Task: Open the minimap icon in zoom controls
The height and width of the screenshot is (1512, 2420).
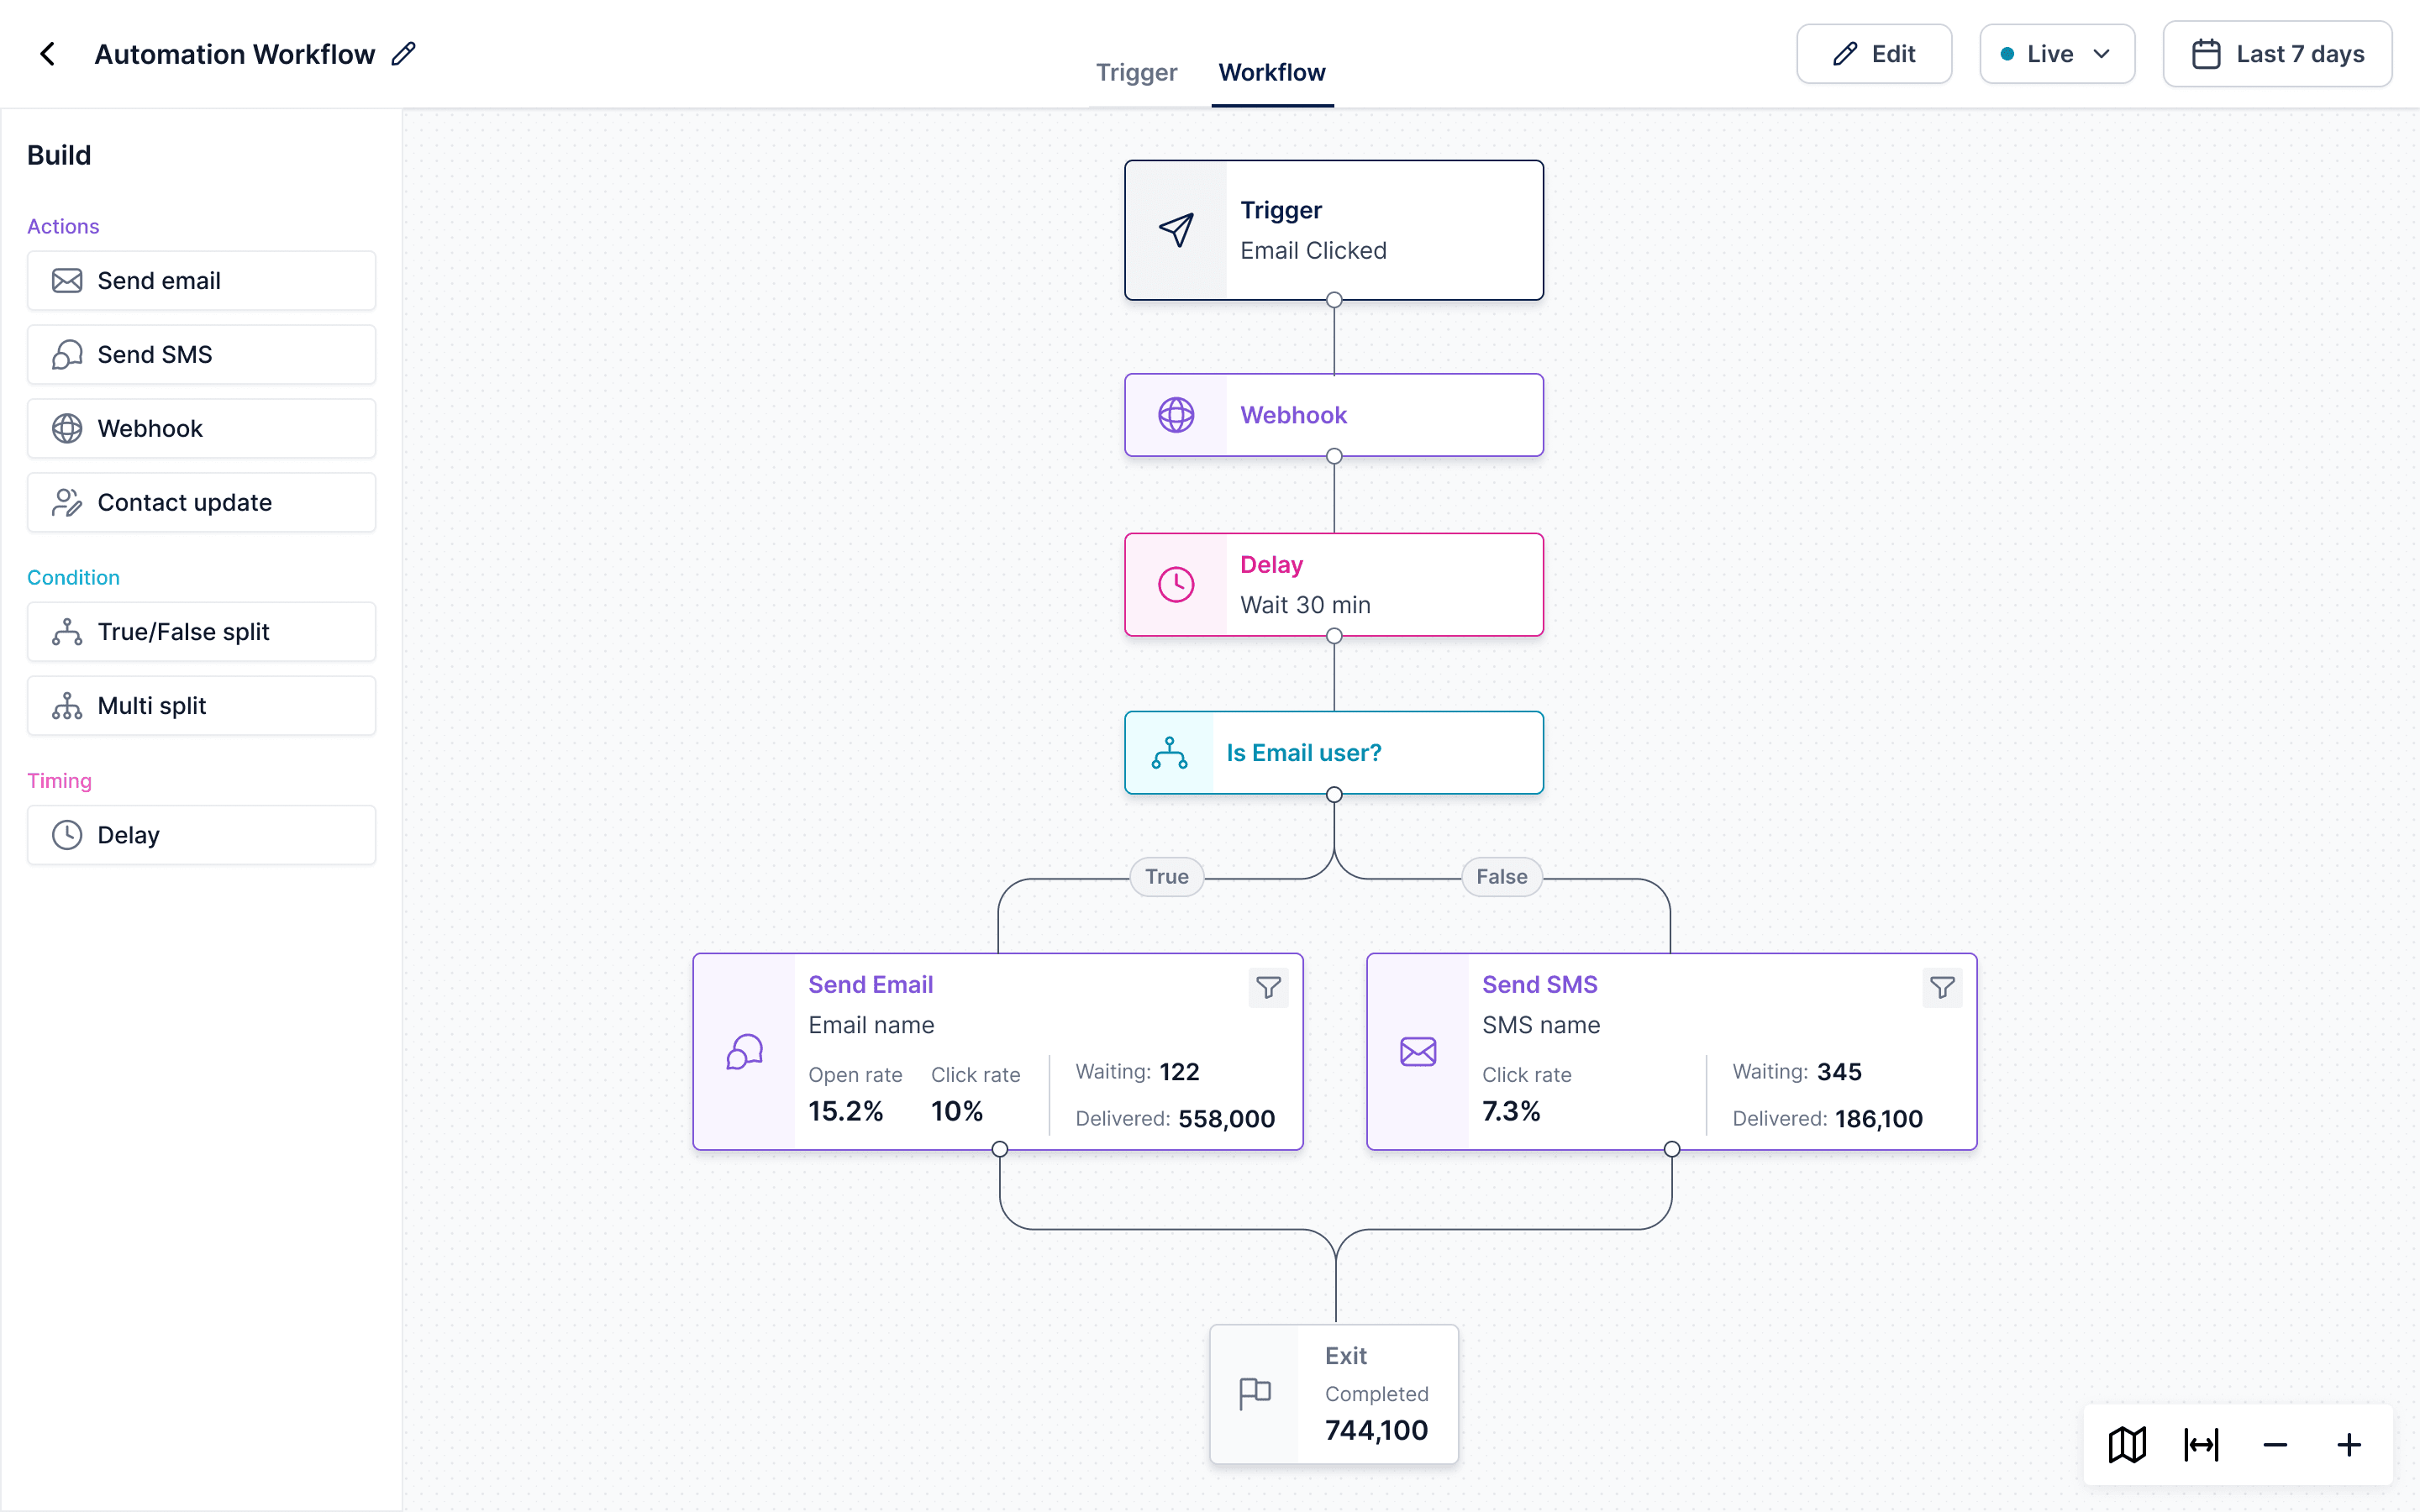Action: (x=2127, y=1444)
